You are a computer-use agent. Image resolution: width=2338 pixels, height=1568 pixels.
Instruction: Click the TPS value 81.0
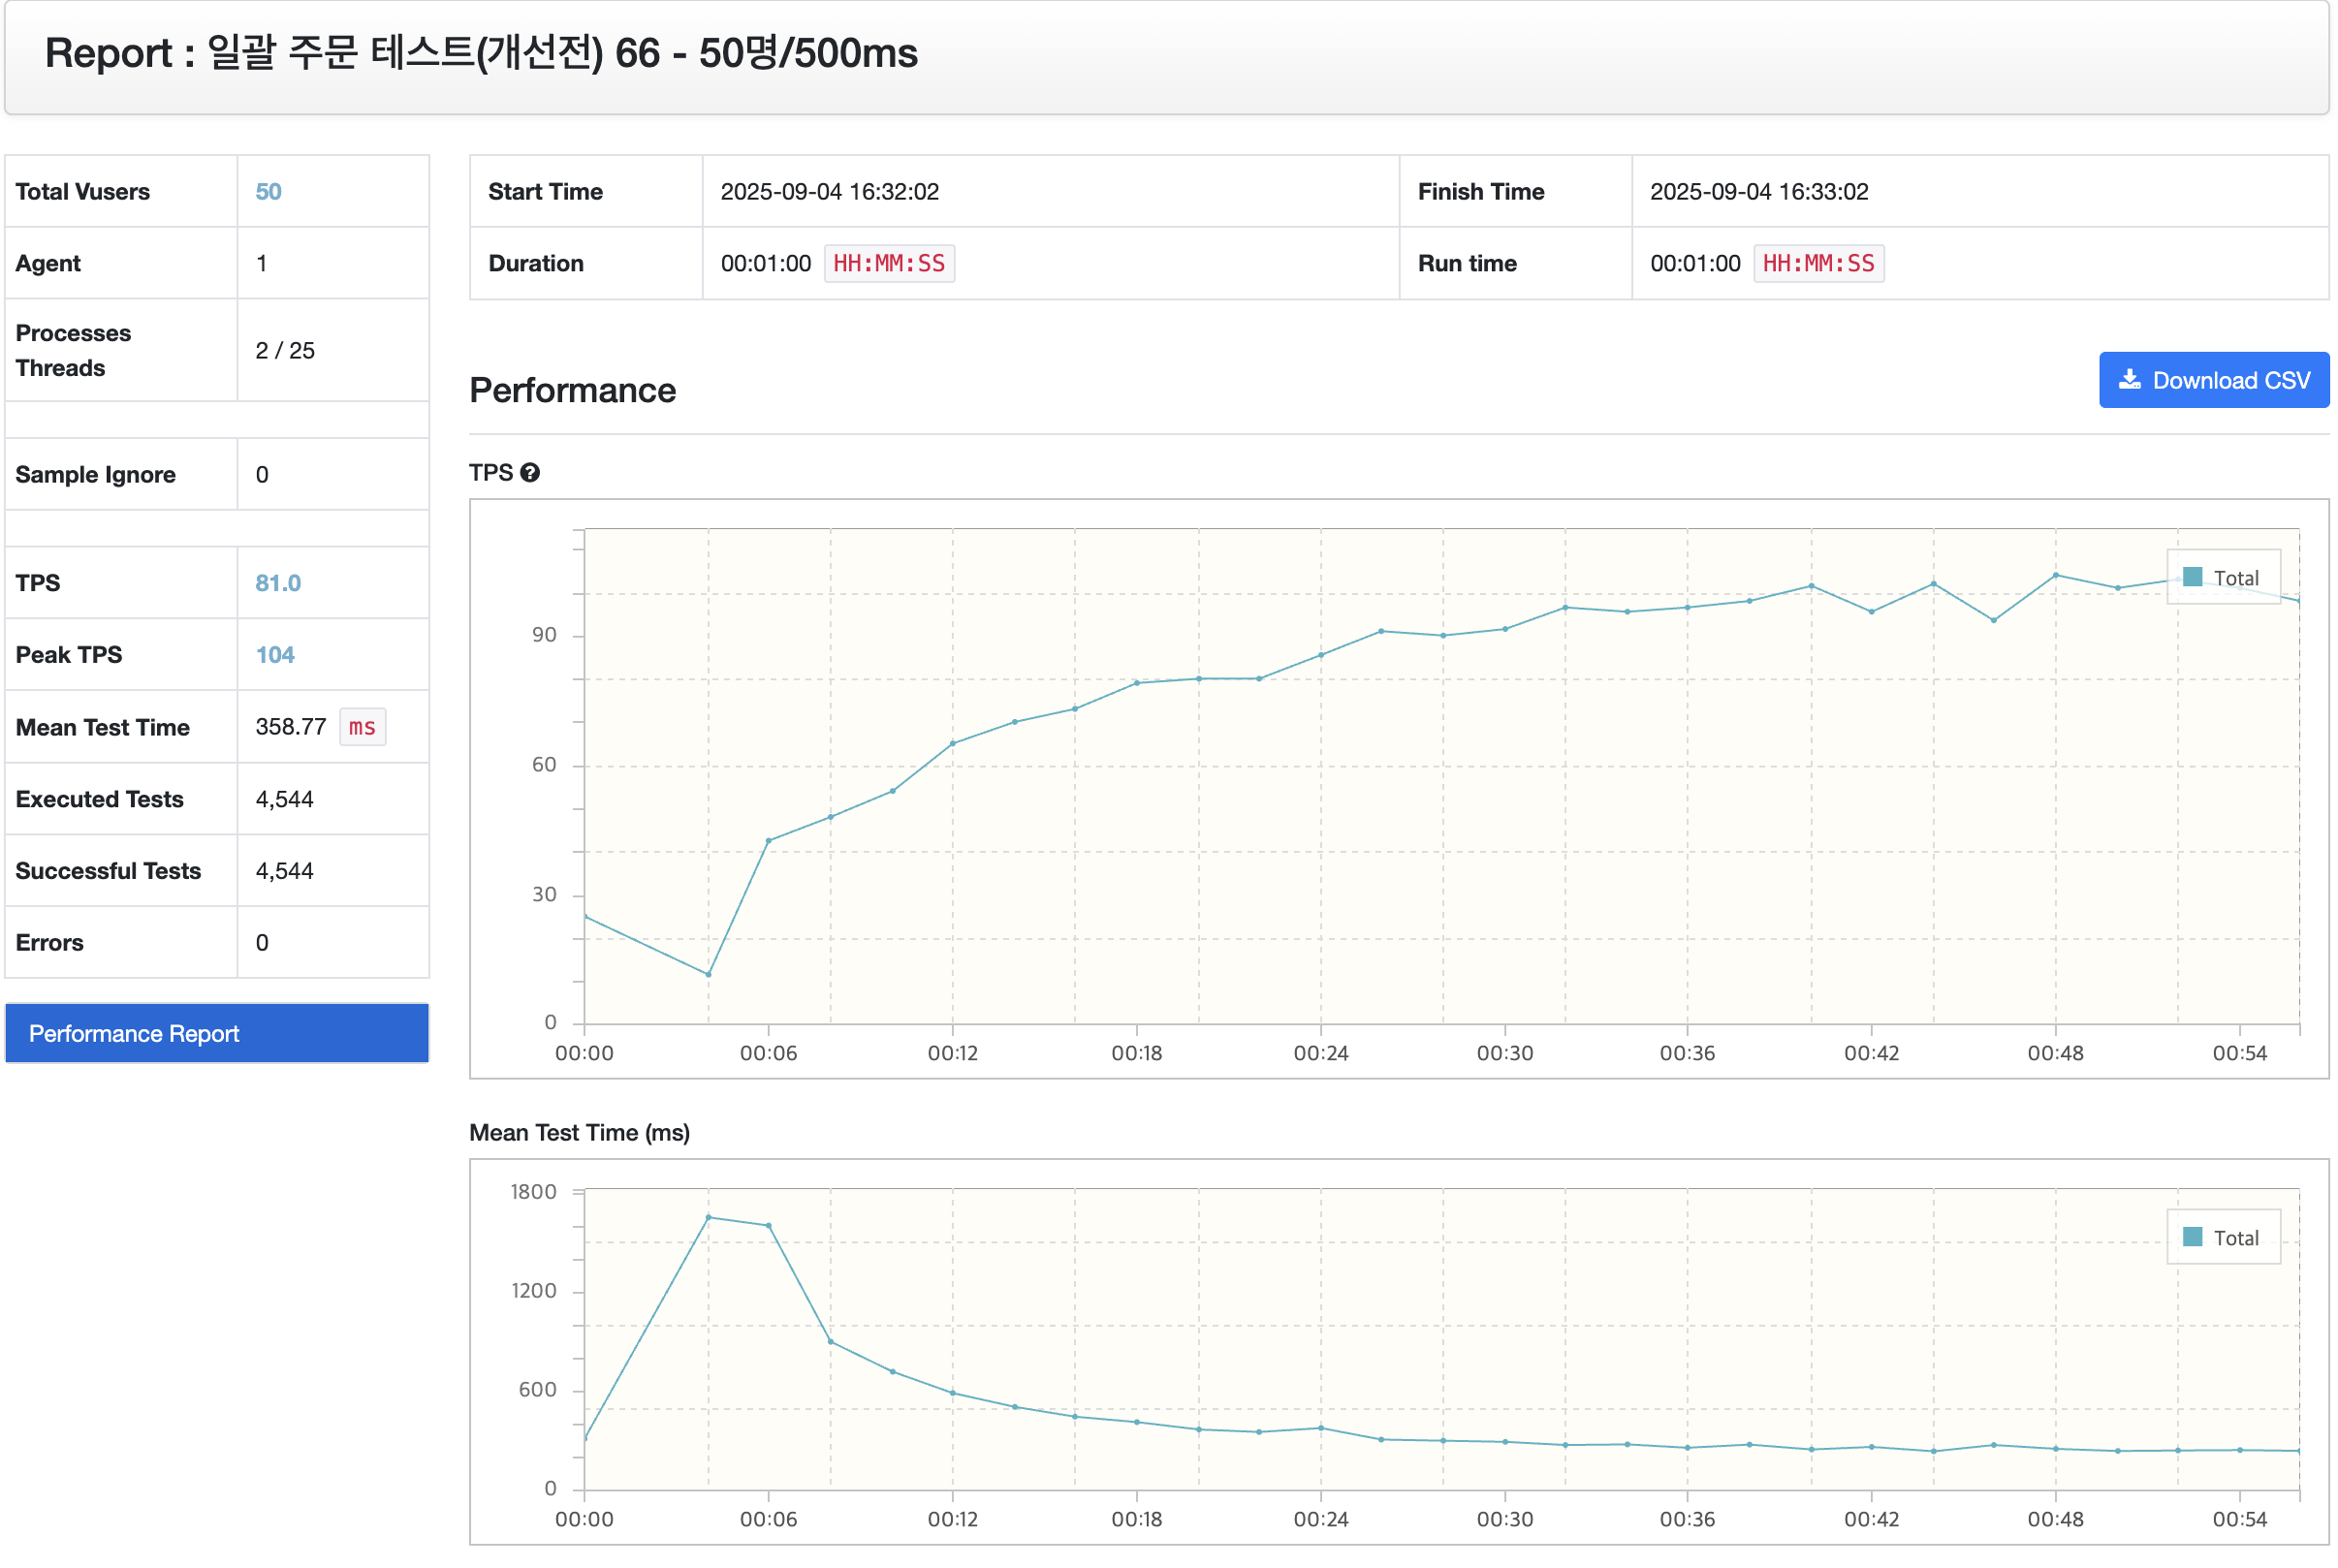point(278,583)
